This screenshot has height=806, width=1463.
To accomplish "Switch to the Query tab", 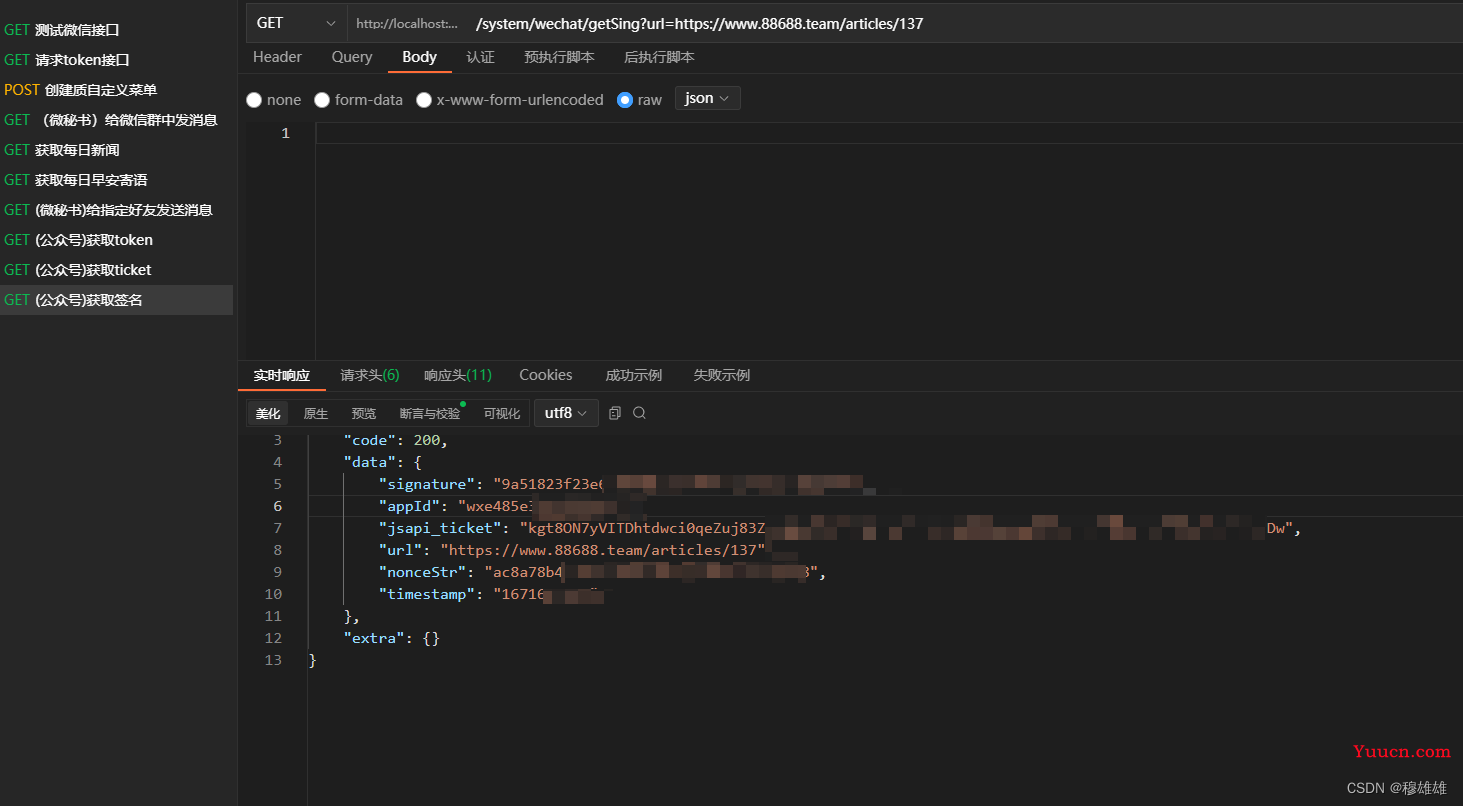I will coord(352,57).
